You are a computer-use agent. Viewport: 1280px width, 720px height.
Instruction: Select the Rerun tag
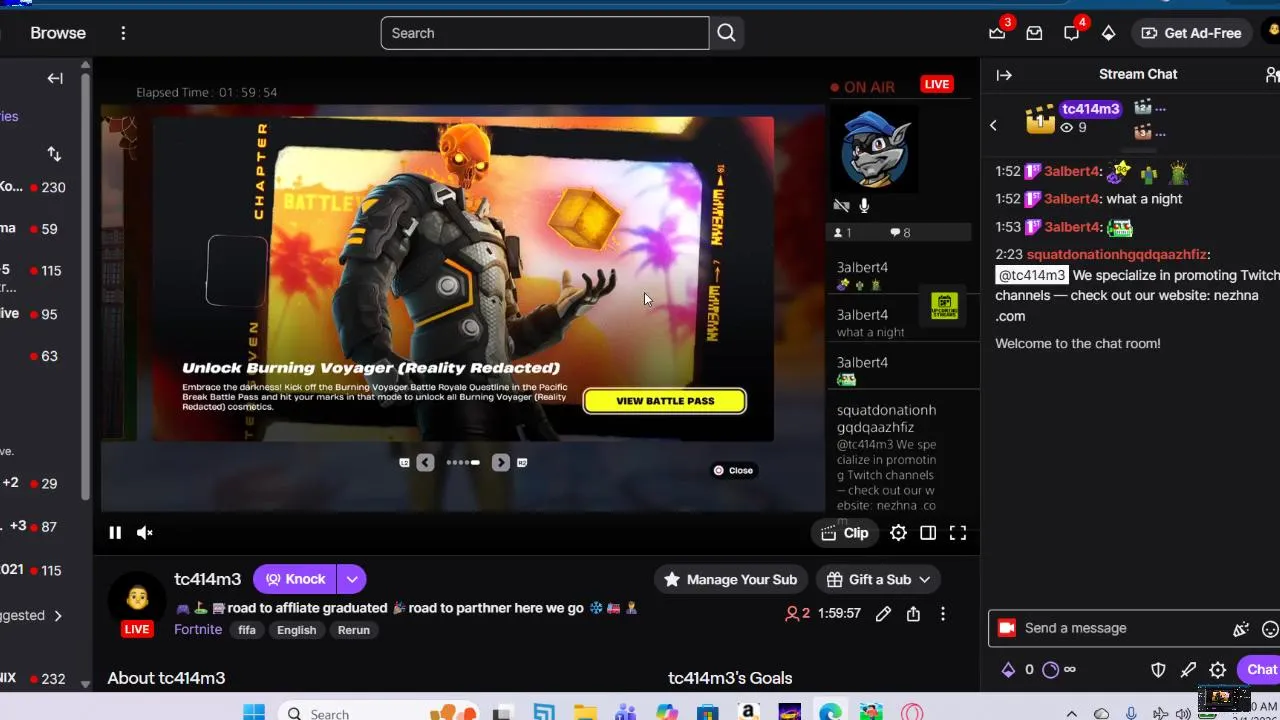pos(354,630)
